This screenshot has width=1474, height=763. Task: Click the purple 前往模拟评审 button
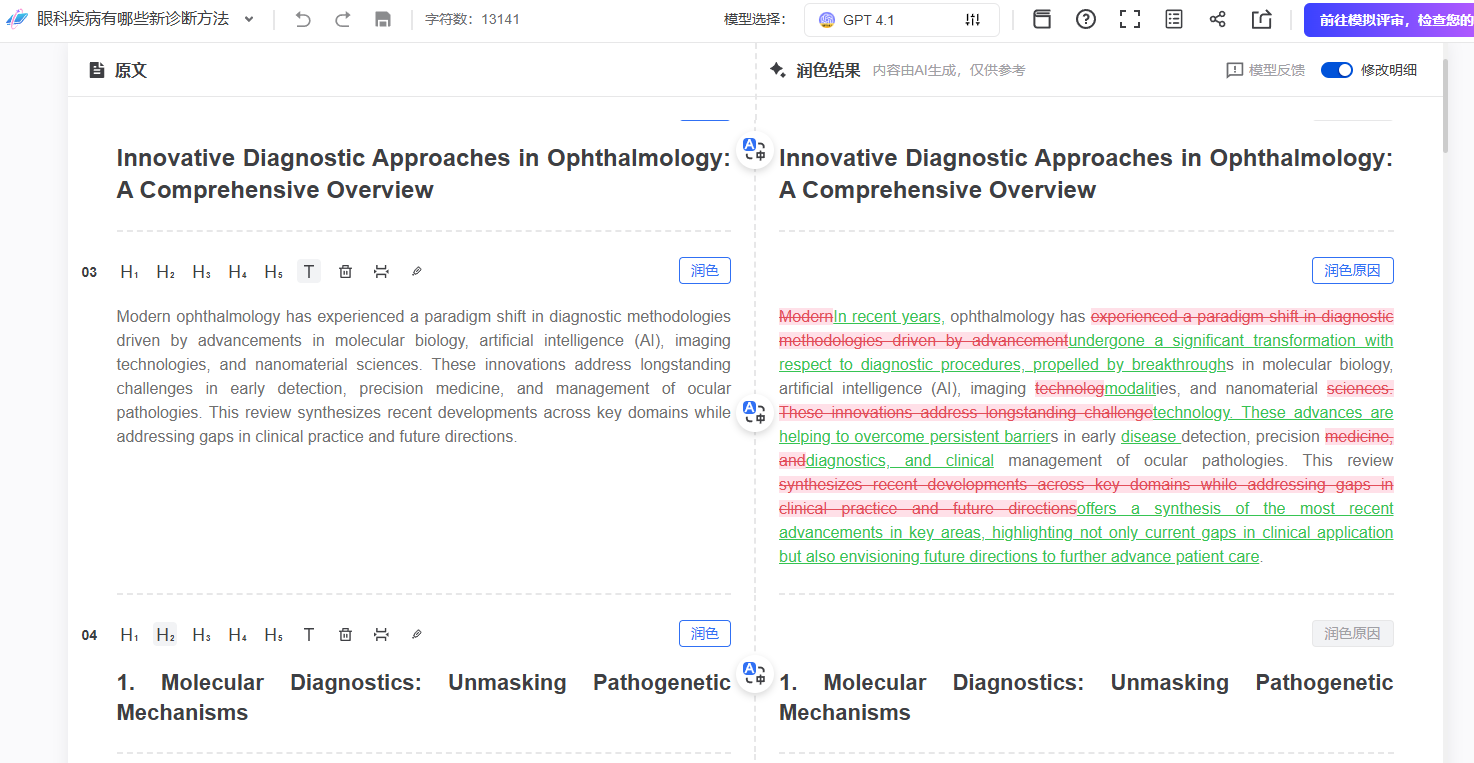click(1389, 20)
